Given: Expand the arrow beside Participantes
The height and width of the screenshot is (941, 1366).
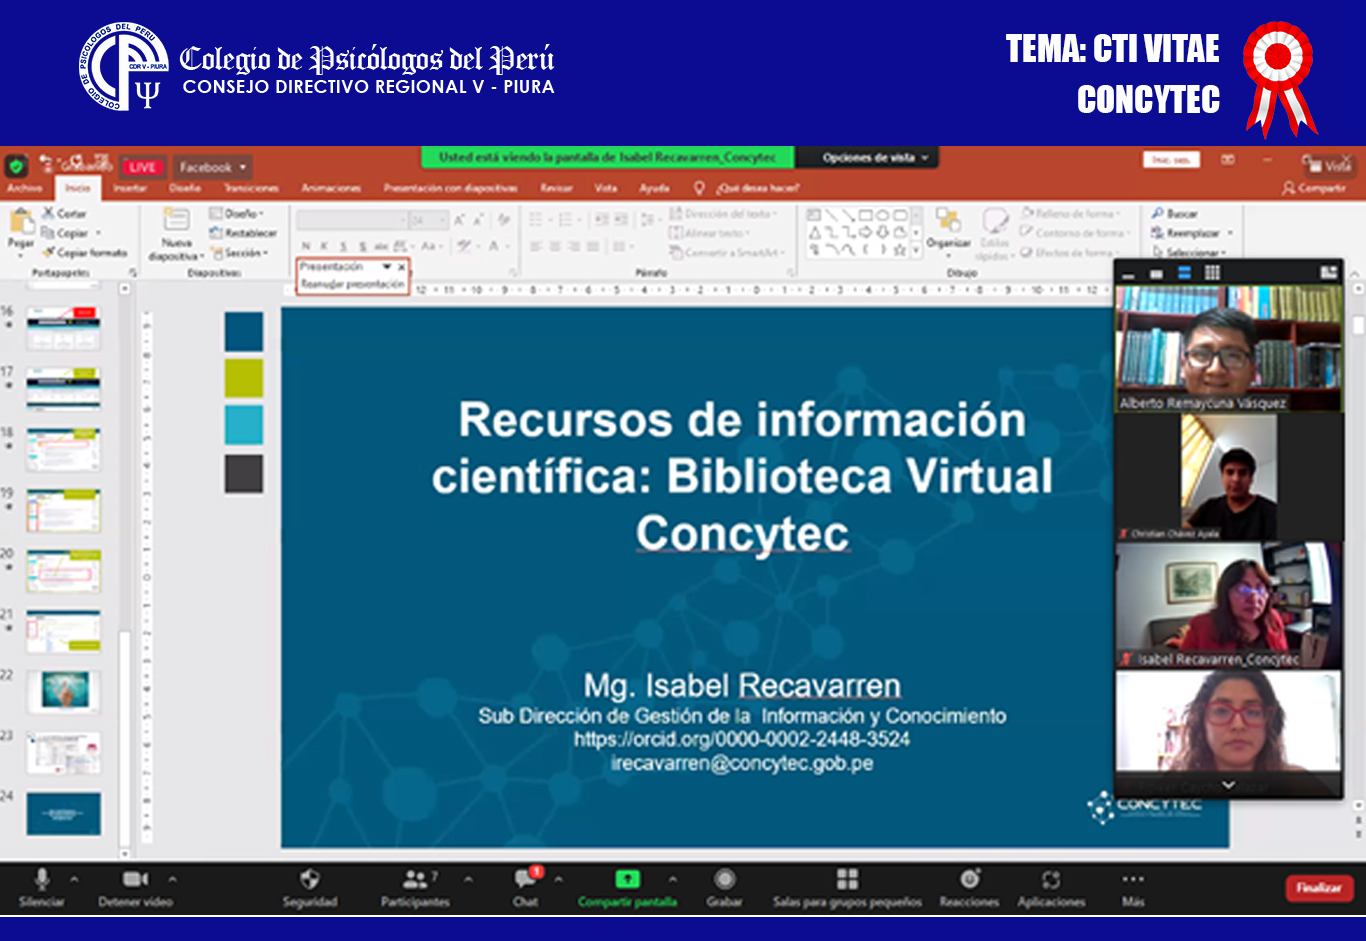Looking at the screenshot, I should [x=468, y=879].
